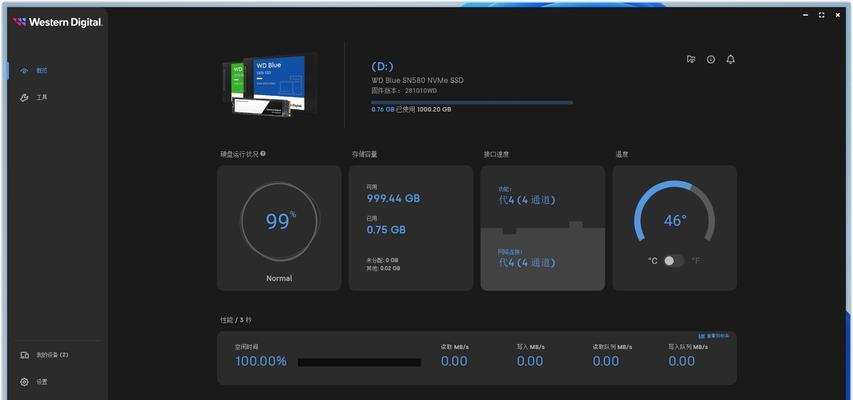
Task: Click the idle time progress bar
Action: (x=359, y=362)
